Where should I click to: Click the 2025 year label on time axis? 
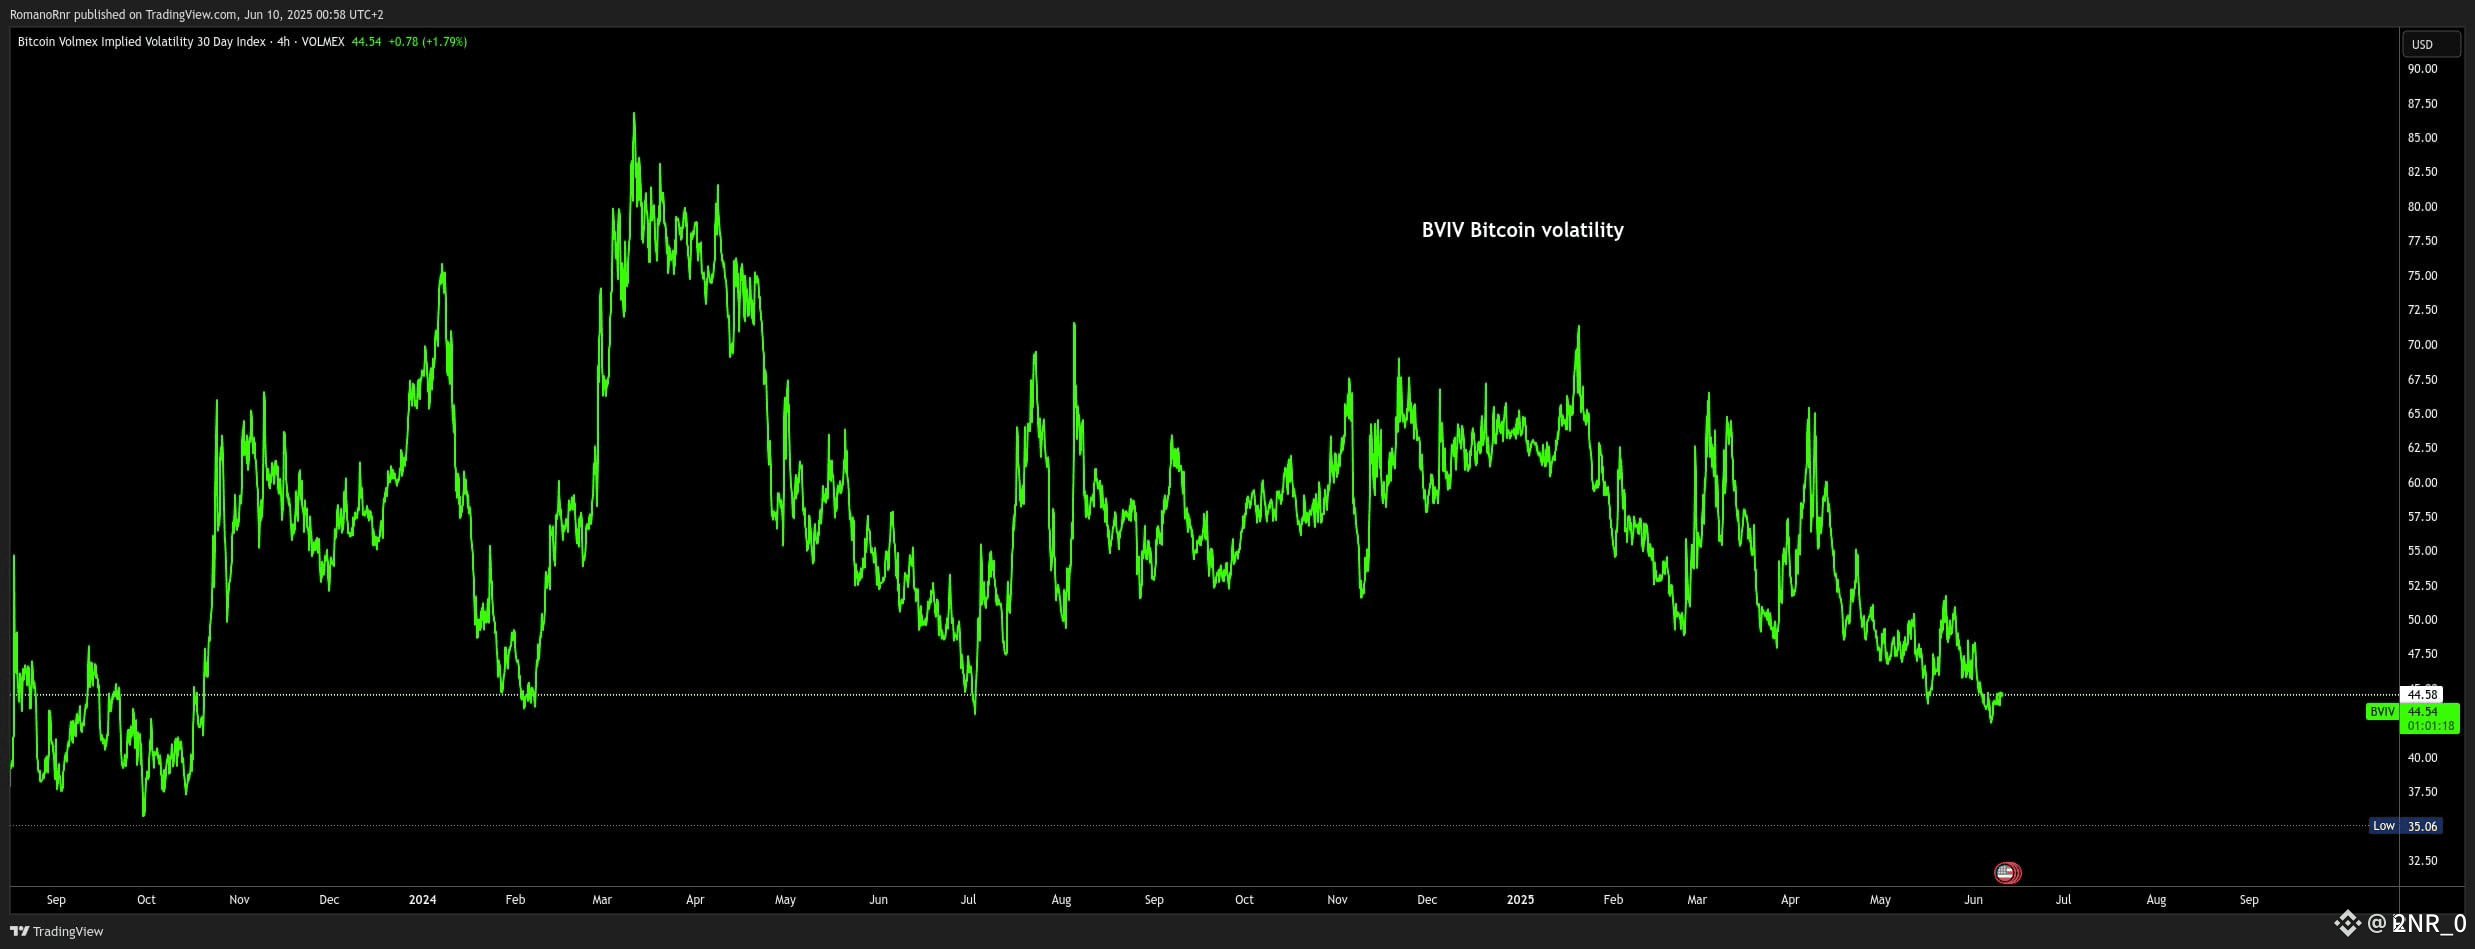(1520, 900)
